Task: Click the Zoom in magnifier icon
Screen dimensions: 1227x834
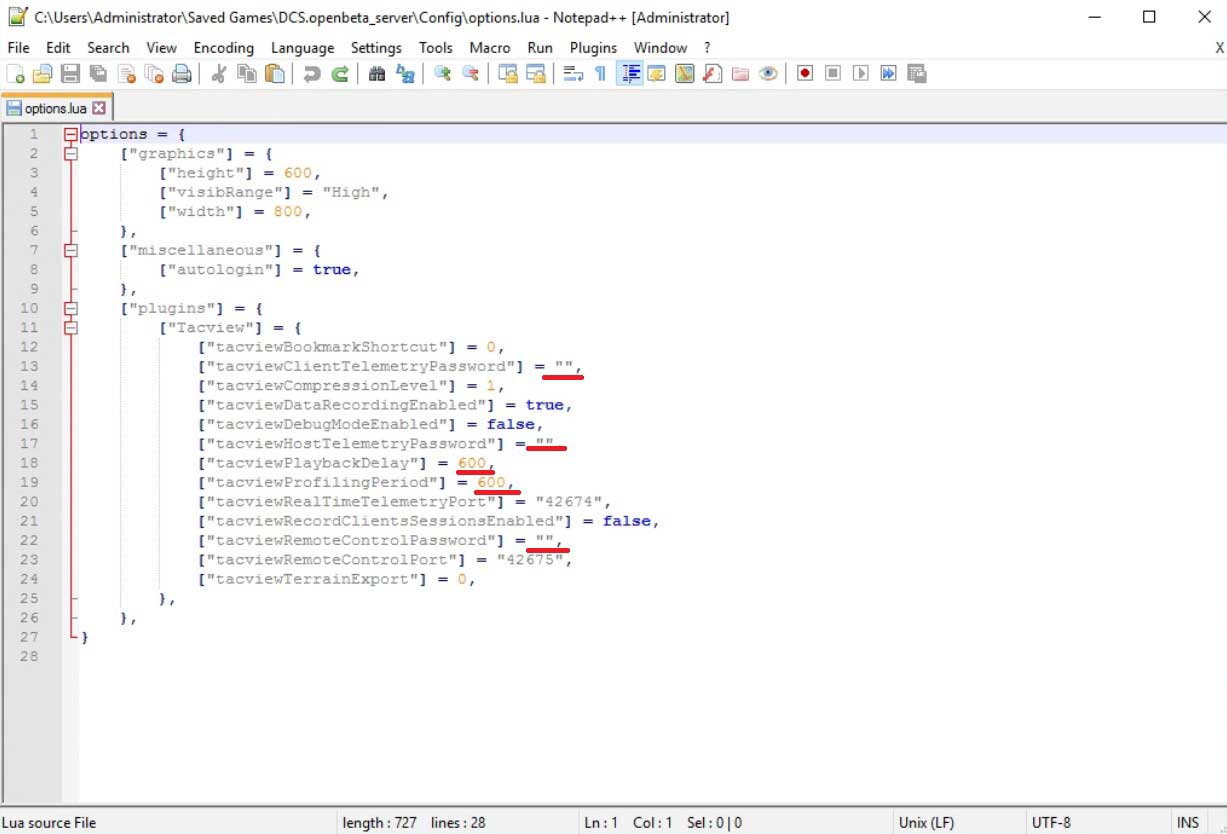Action: [442, 73]
